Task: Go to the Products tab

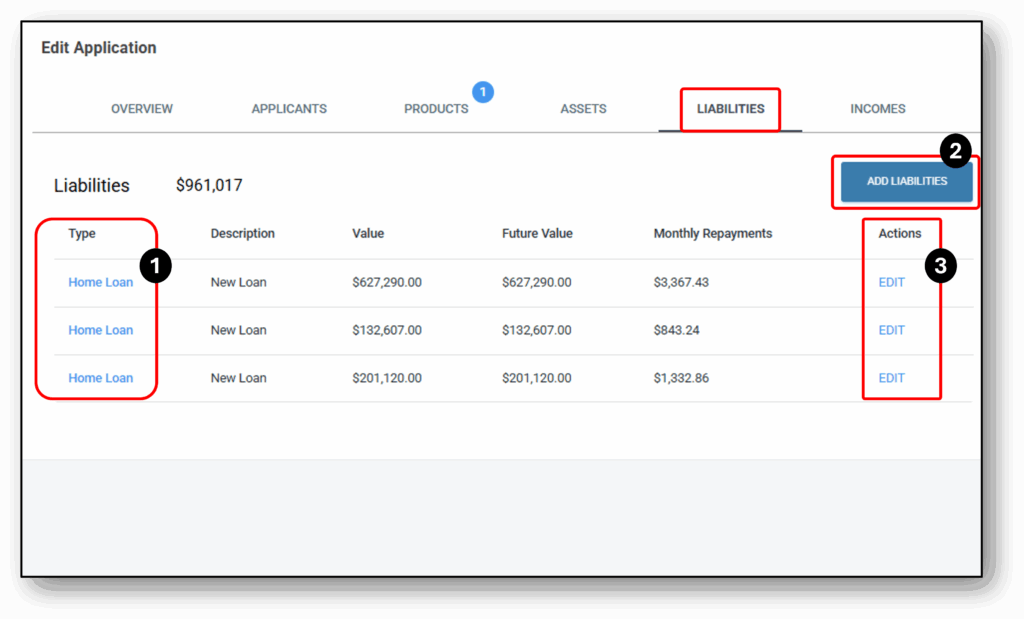Action: coord(436,109)
